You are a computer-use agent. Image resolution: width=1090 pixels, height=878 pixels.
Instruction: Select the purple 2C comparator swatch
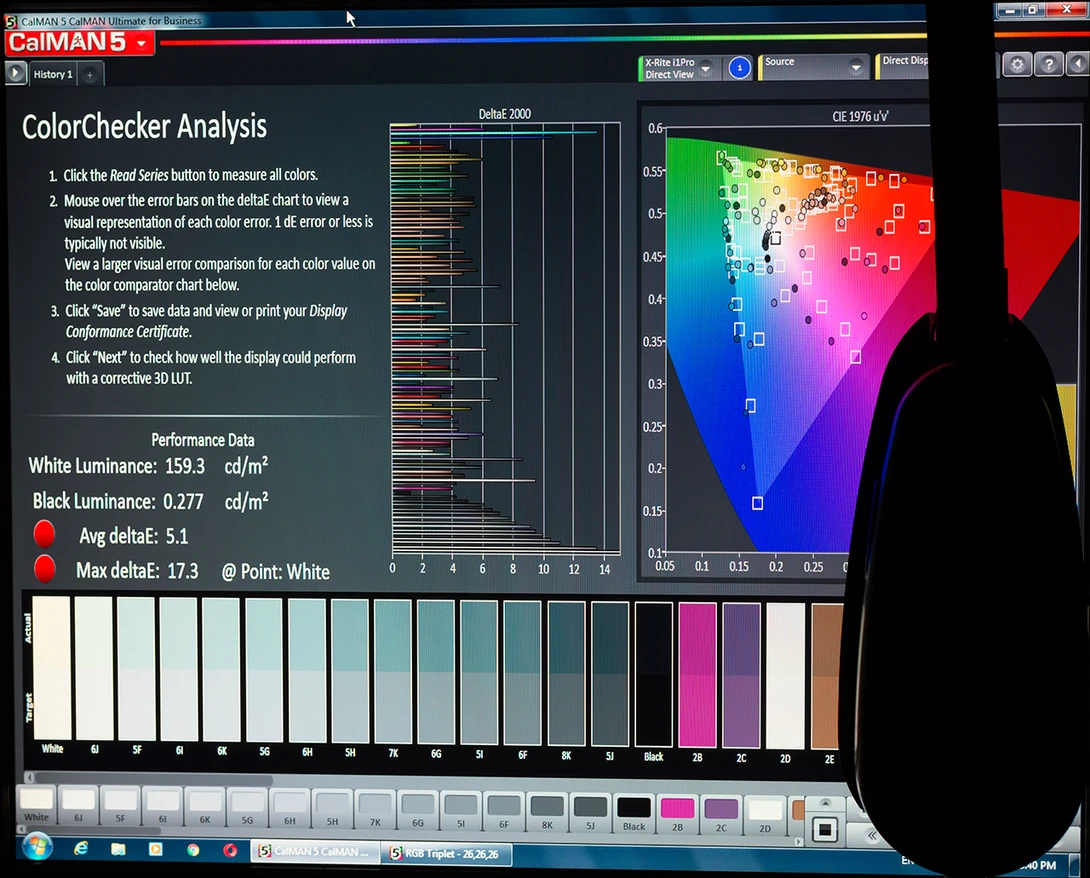point(742,676)
